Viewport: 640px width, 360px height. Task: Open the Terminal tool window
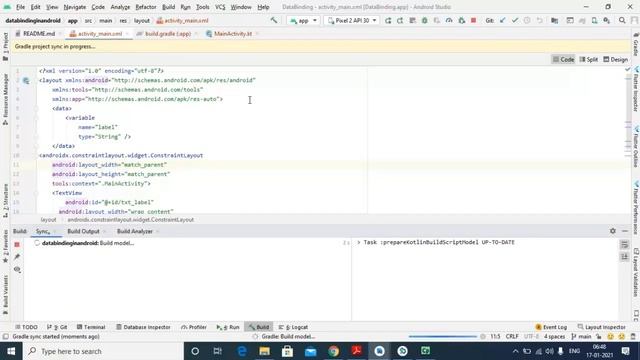pyautogui.click(x=91, y=327)
